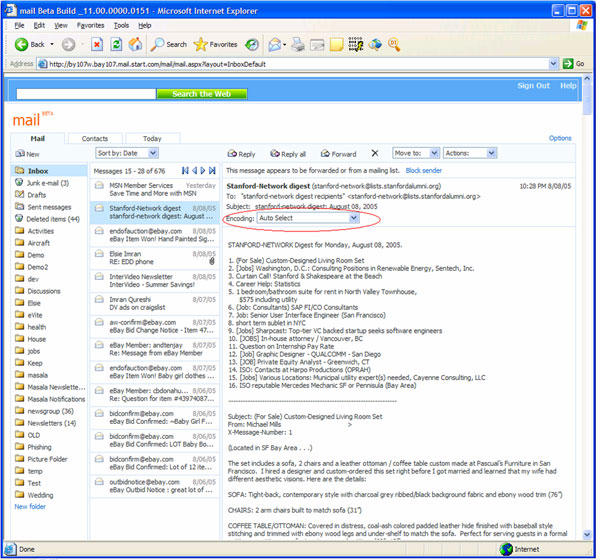Open the Inbox folder
This screenshot has width=600, height=560.
(x=49, y=171)
